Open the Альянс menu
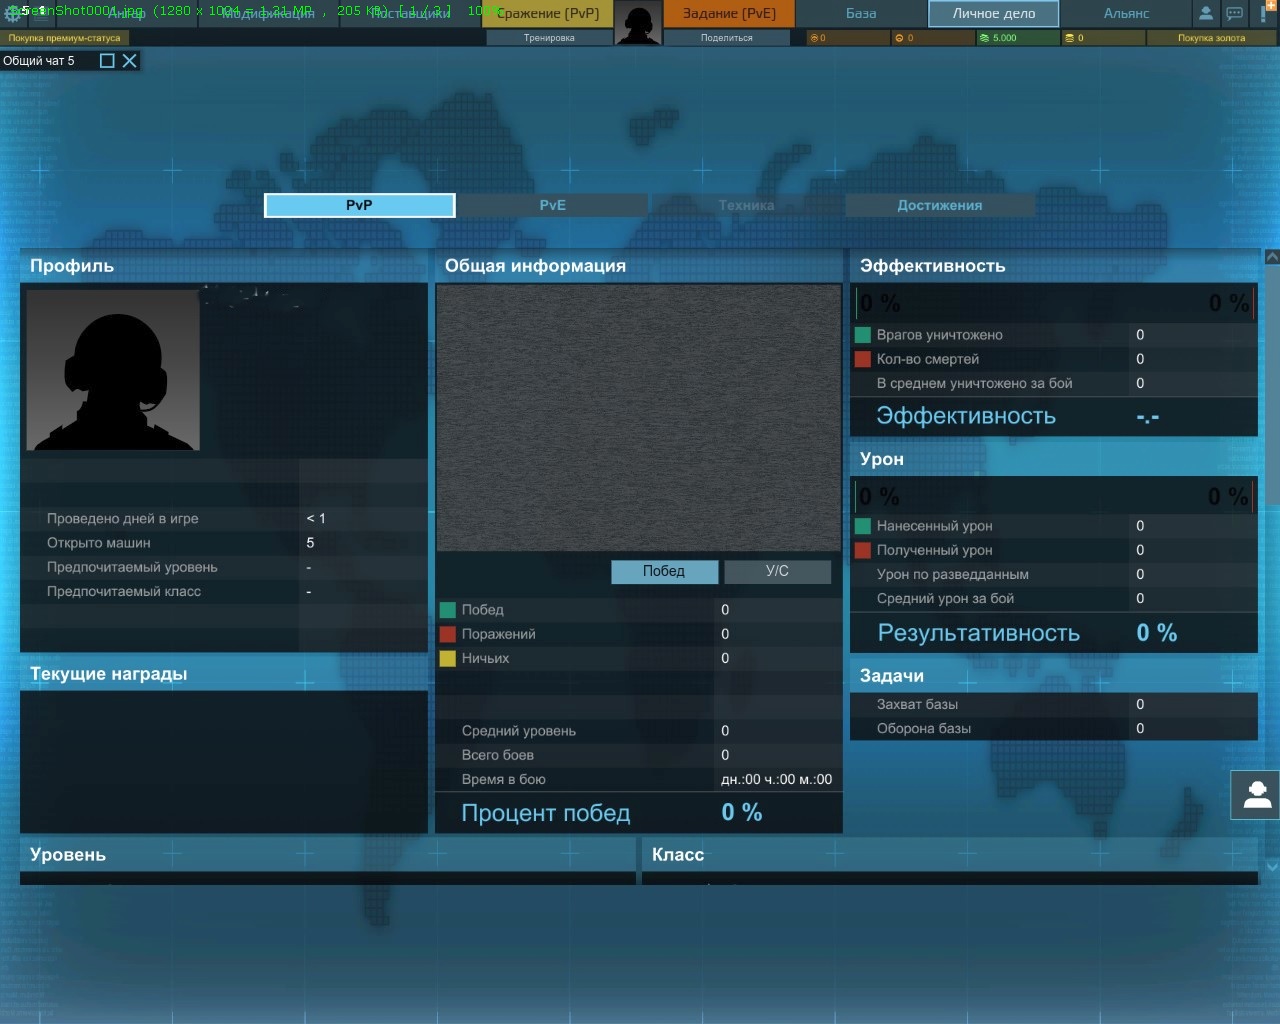This screenshot has height=1024, width=1280. (x=1126, y=14)
